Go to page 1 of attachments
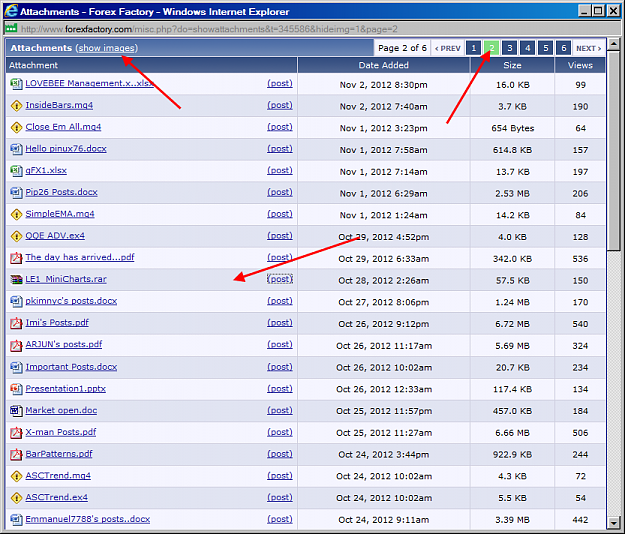Screen dimensions: 625x534 [x=474, y=48]
